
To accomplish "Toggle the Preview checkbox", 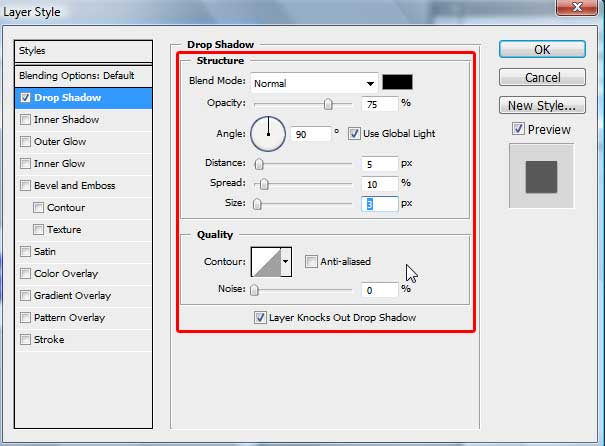I will pos(518,128).
